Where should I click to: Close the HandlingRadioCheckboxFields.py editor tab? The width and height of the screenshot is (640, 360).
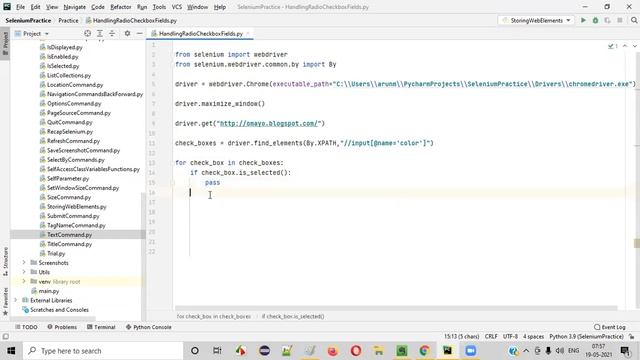tap(248, 33)
